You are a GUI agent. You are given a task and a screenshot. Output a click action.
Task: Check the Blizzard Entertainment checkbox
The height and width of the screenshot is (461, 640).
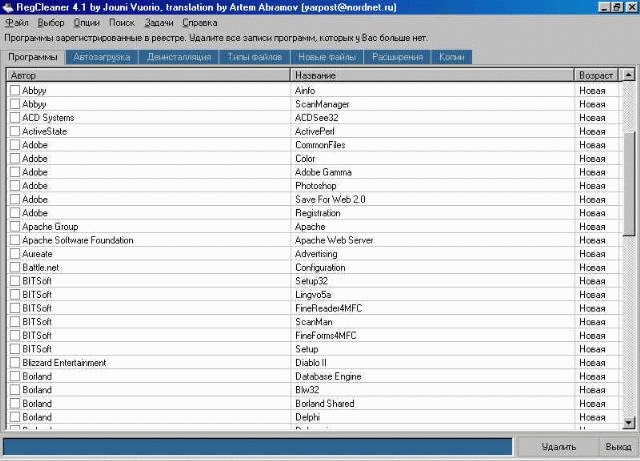(15, 363)
